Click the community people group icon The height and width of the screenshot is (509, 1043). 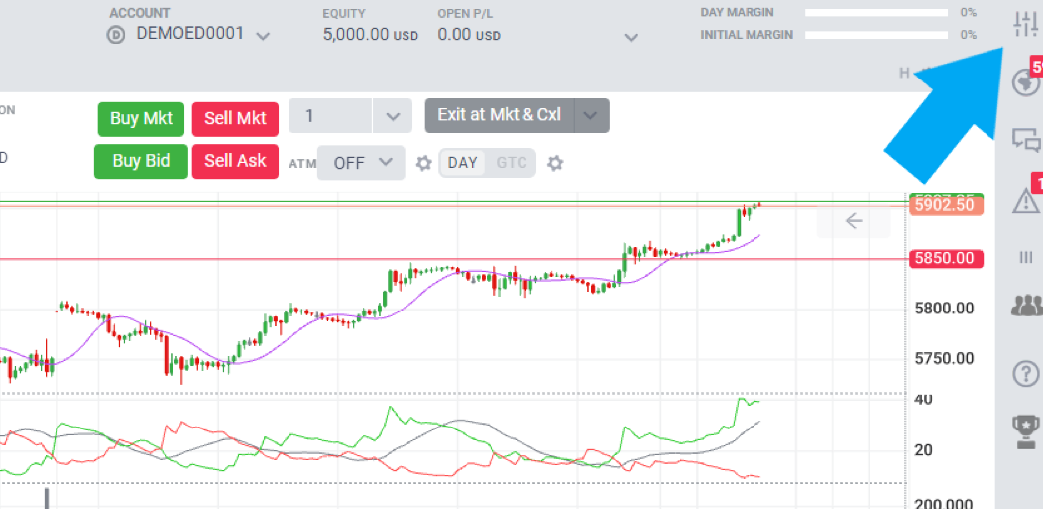click(x=1025, y=306)
